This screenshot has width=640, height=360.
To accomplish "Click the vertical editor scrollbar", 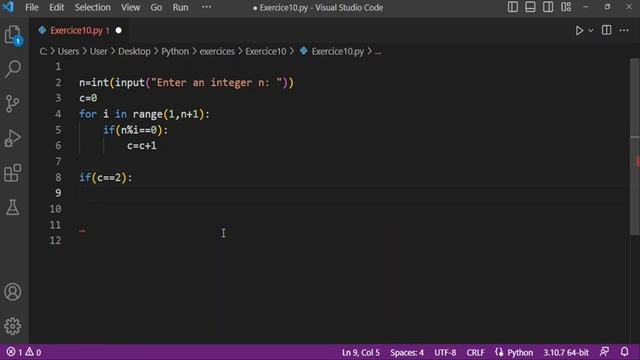I will 635,147.
